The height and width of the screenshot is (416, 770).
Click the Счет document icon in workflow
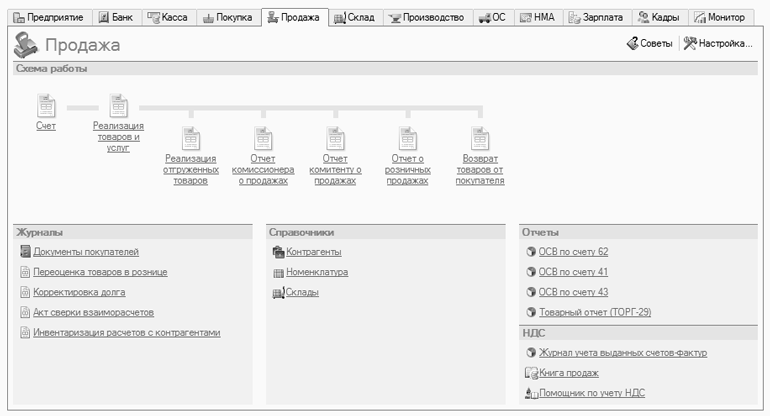click(x=45, y=105)
